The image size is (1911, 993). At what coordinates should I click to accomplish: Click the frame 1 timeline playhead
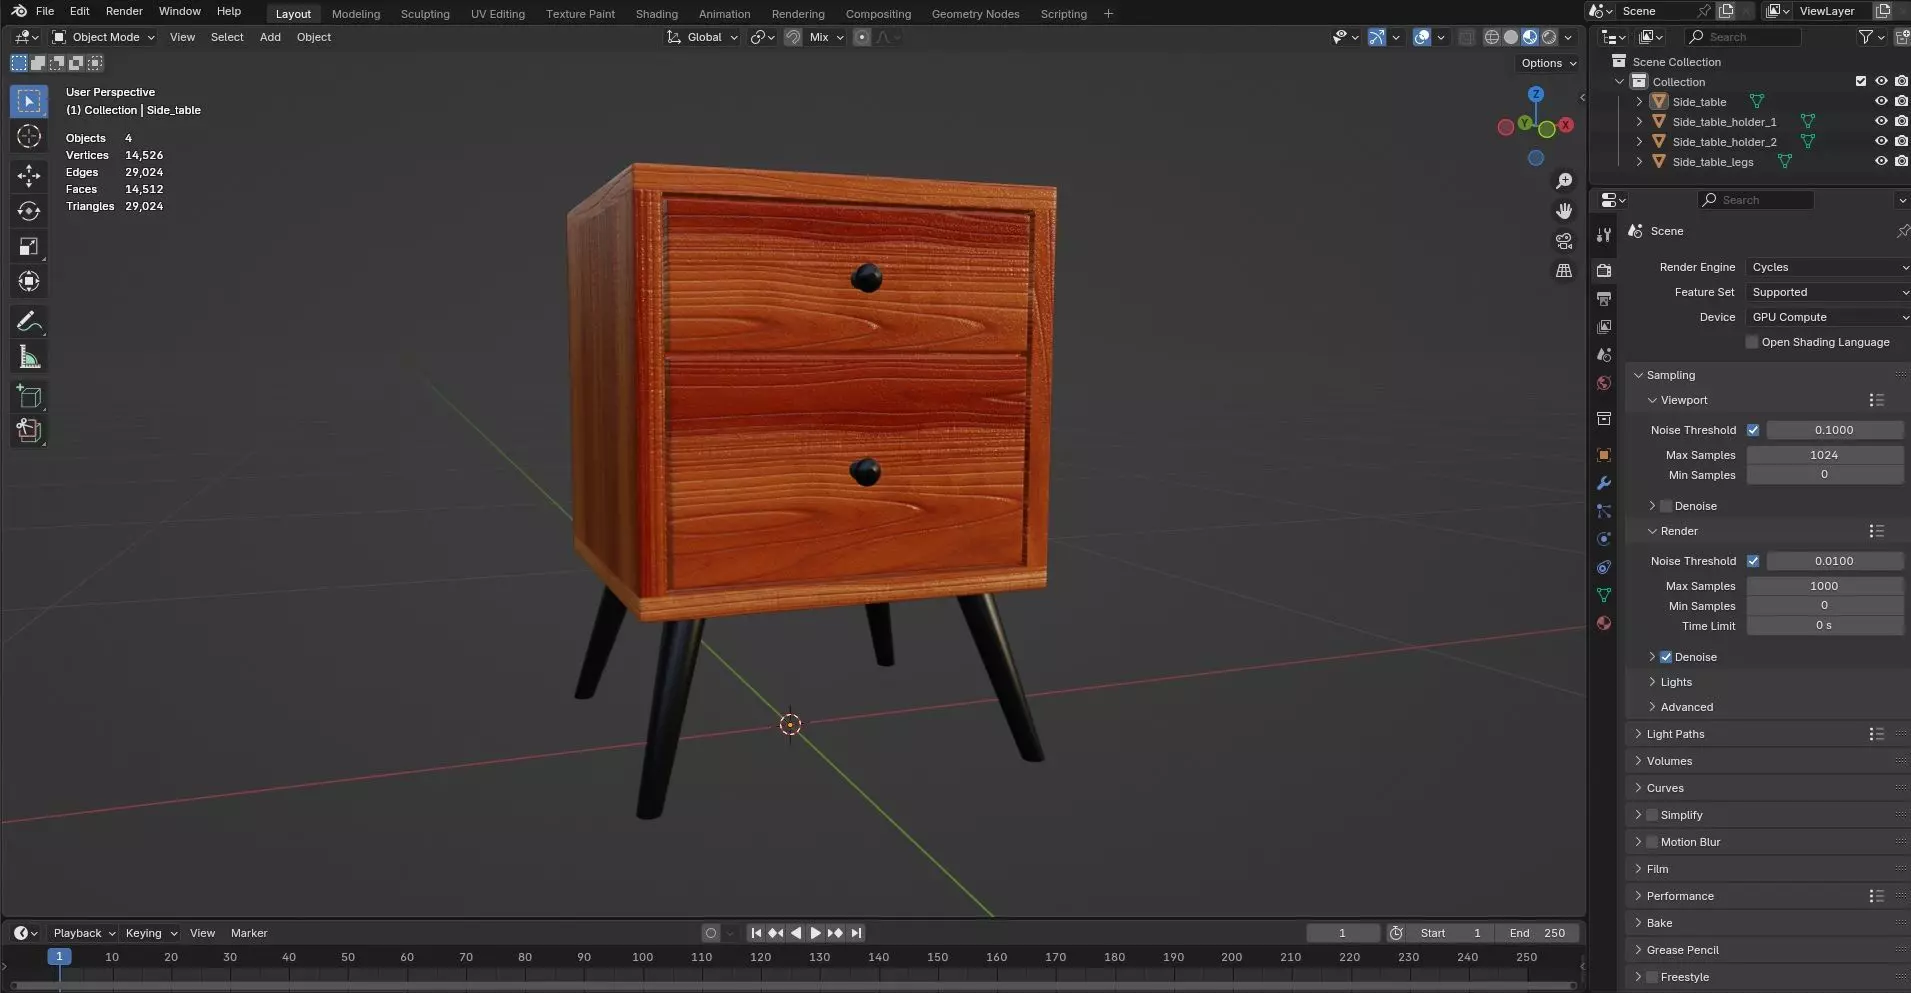(59, 957)
